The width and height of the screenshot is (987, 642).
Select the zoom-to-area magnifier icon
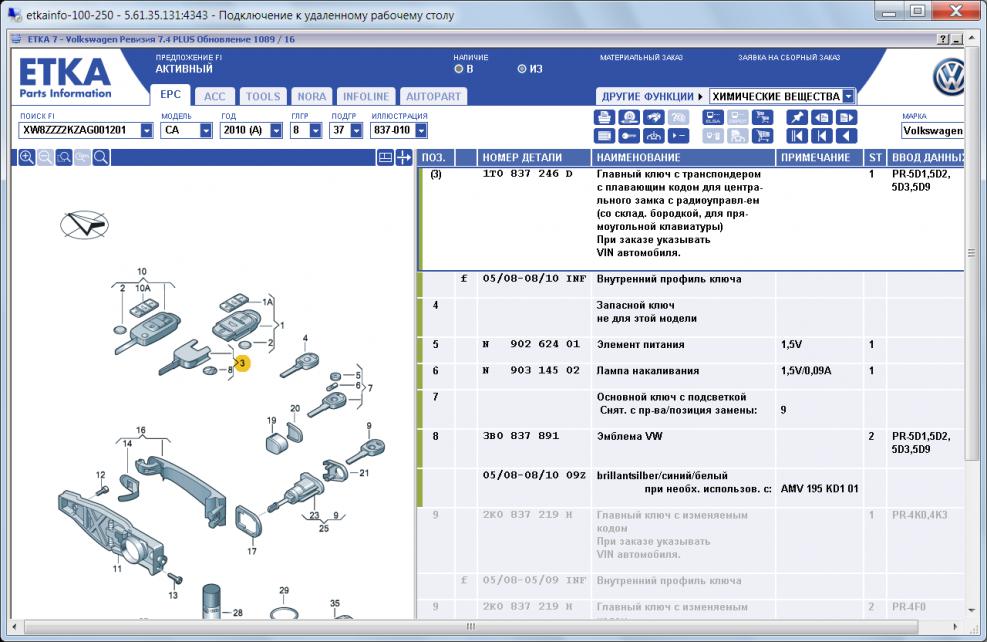[x=64, y=157]
